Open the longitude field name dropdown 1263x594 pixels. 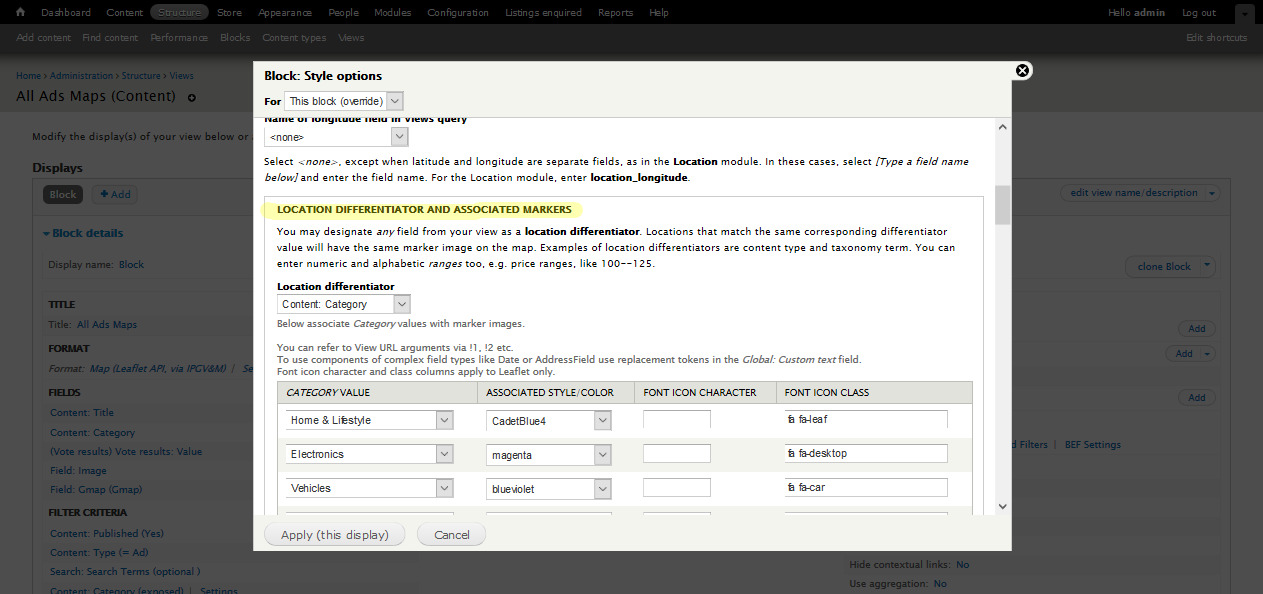pos(336,137)
